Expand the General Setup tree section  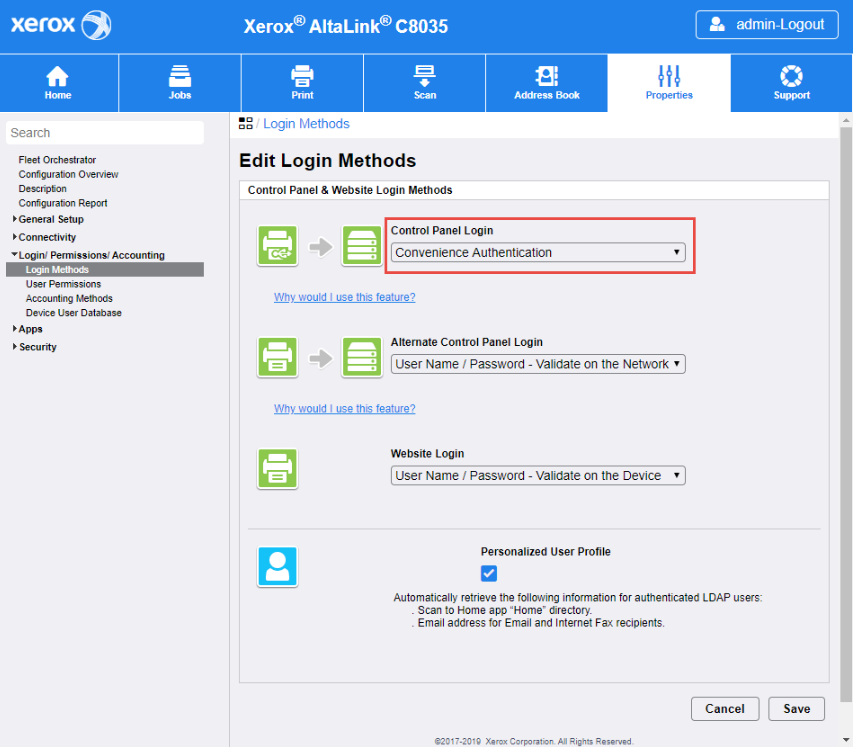pos(50,219)
